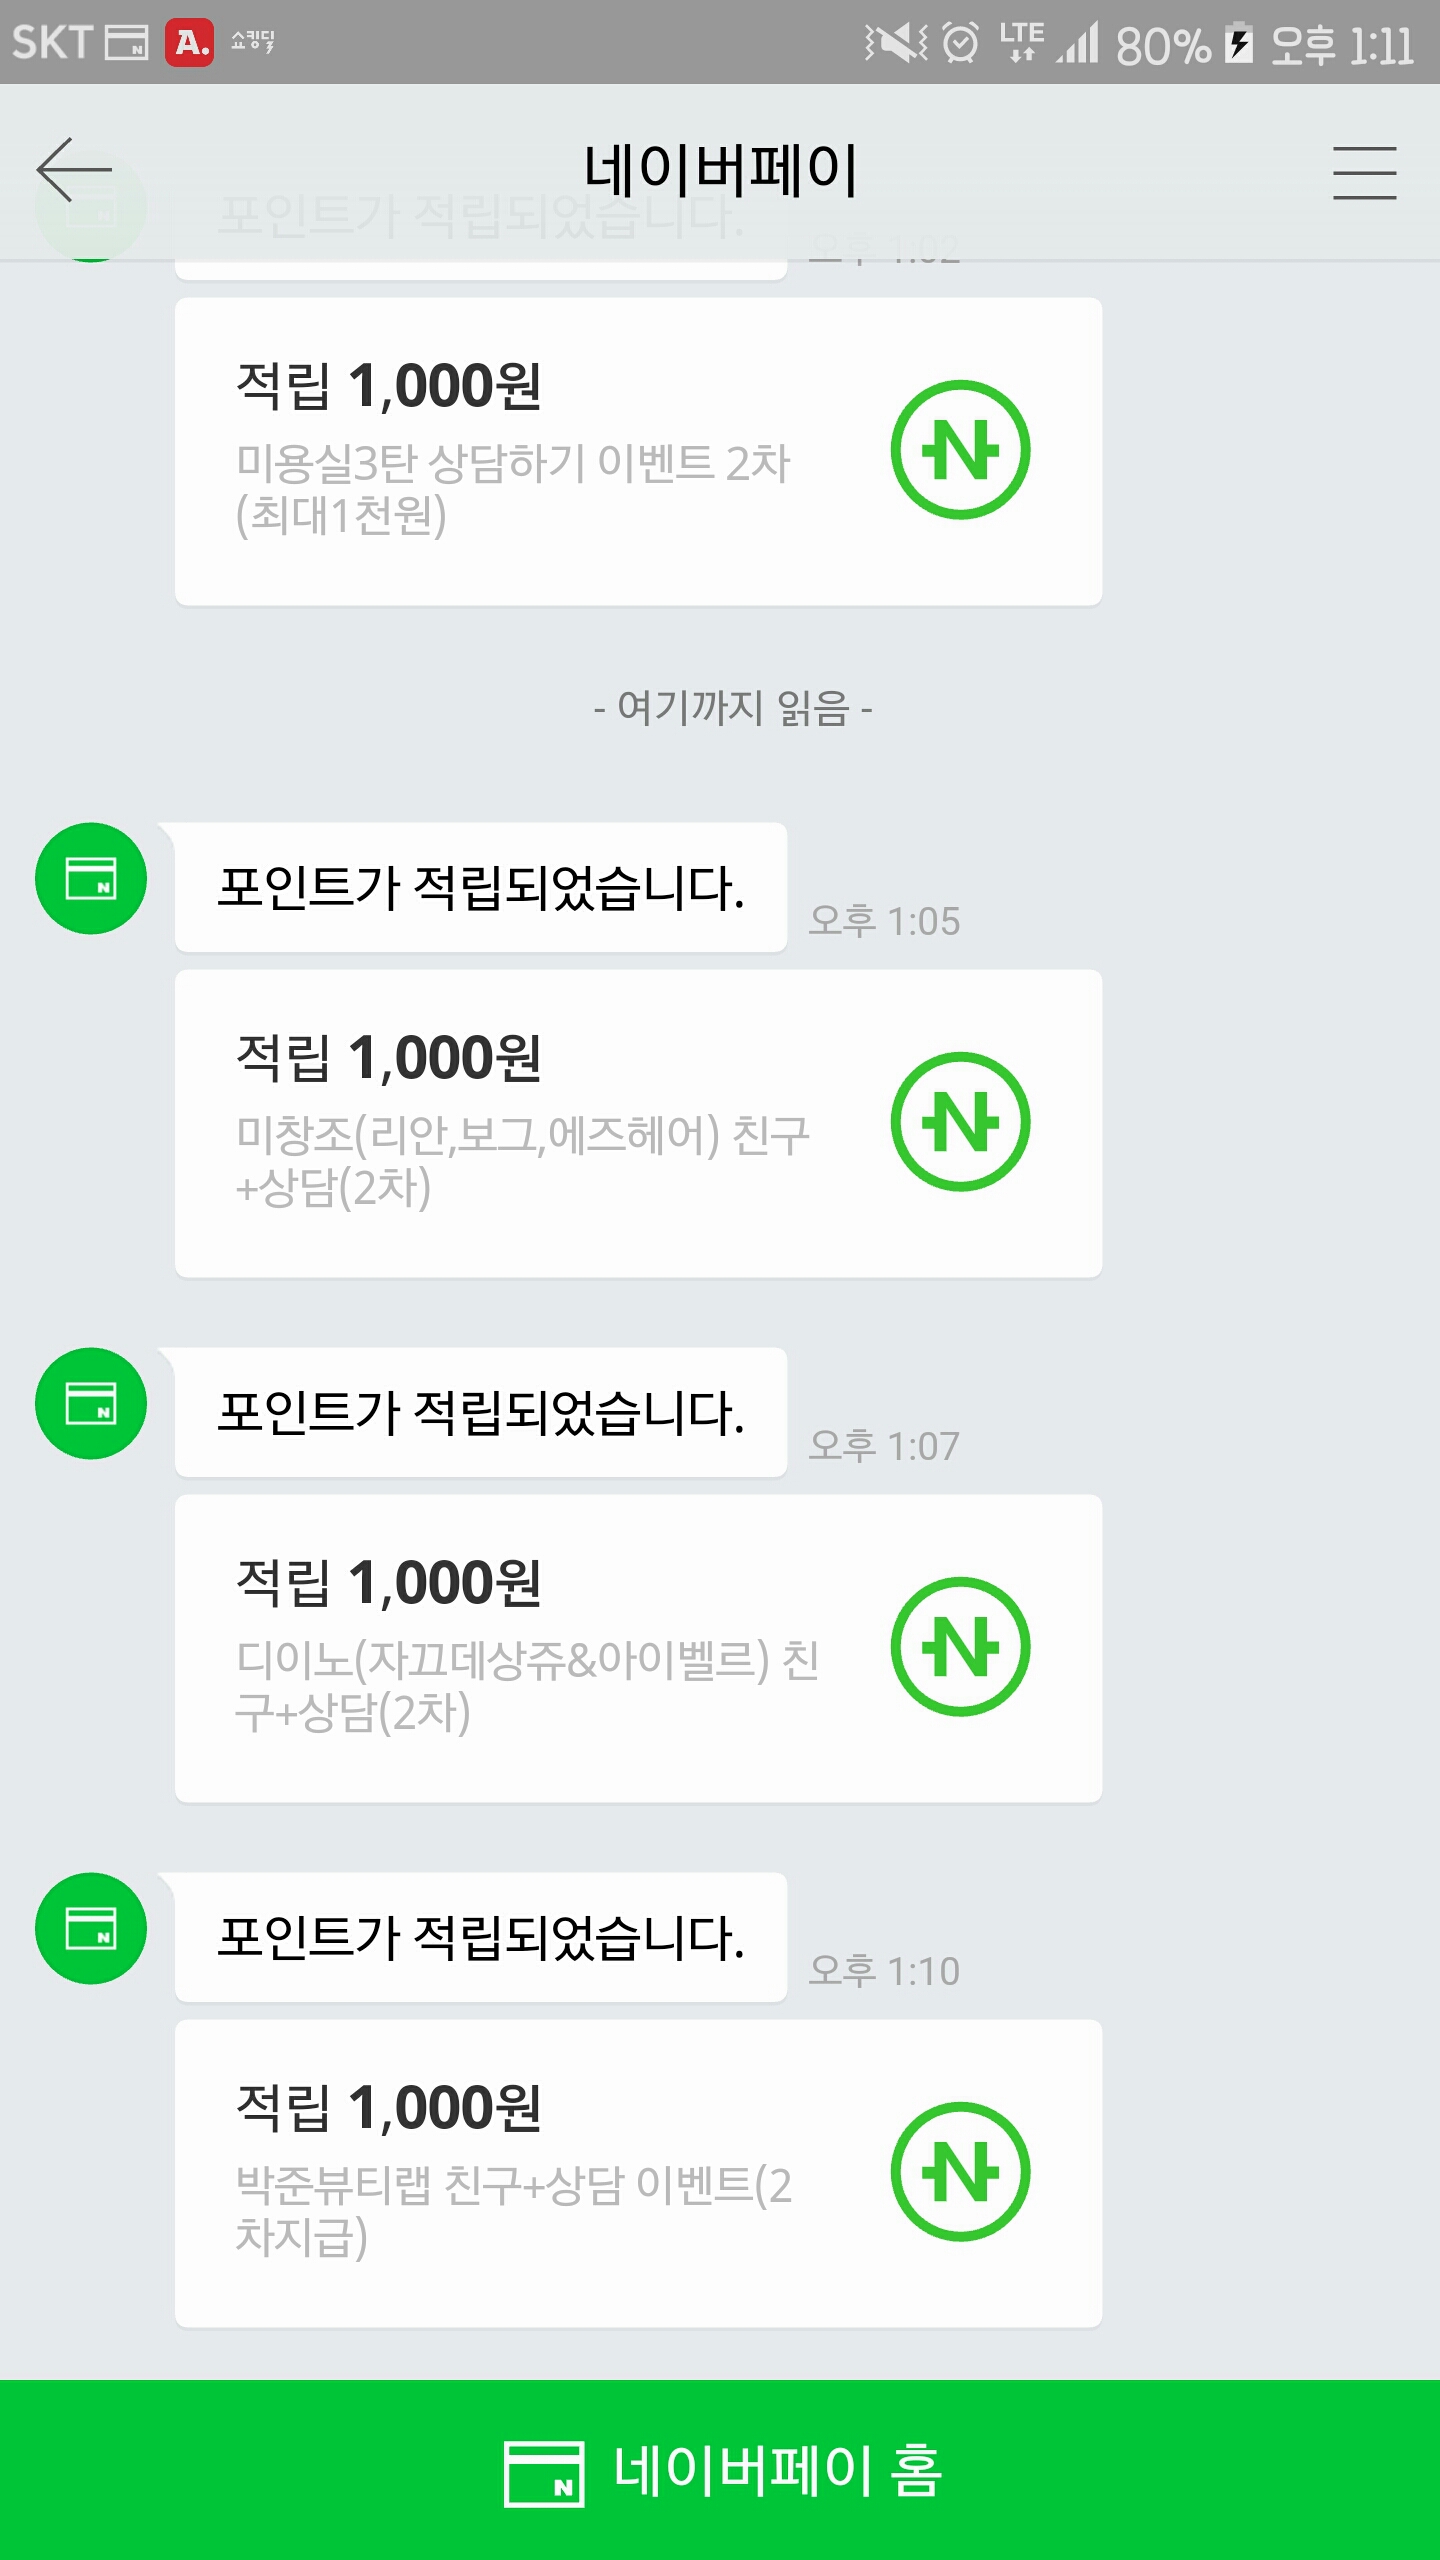
Task: Open the hamburger menu in header
Action: [1364, 172]
